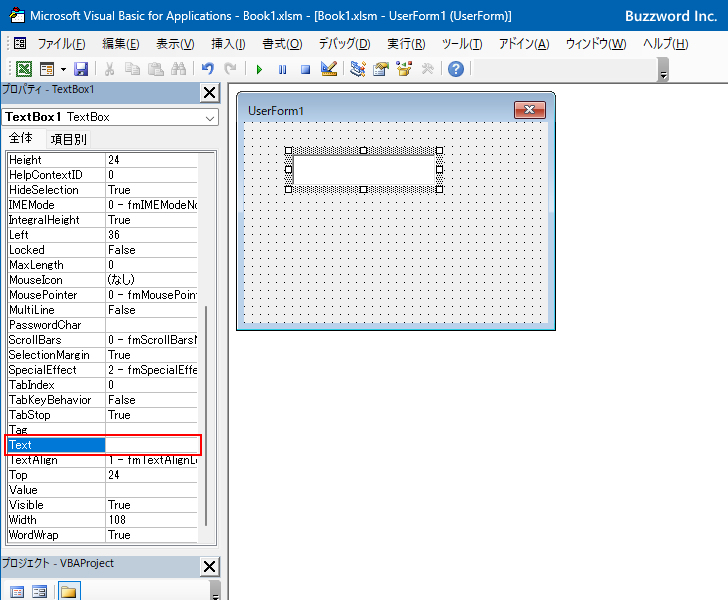Open the 実行(R) menu
This screenshot has height=600, width=728.
(406, 44)
